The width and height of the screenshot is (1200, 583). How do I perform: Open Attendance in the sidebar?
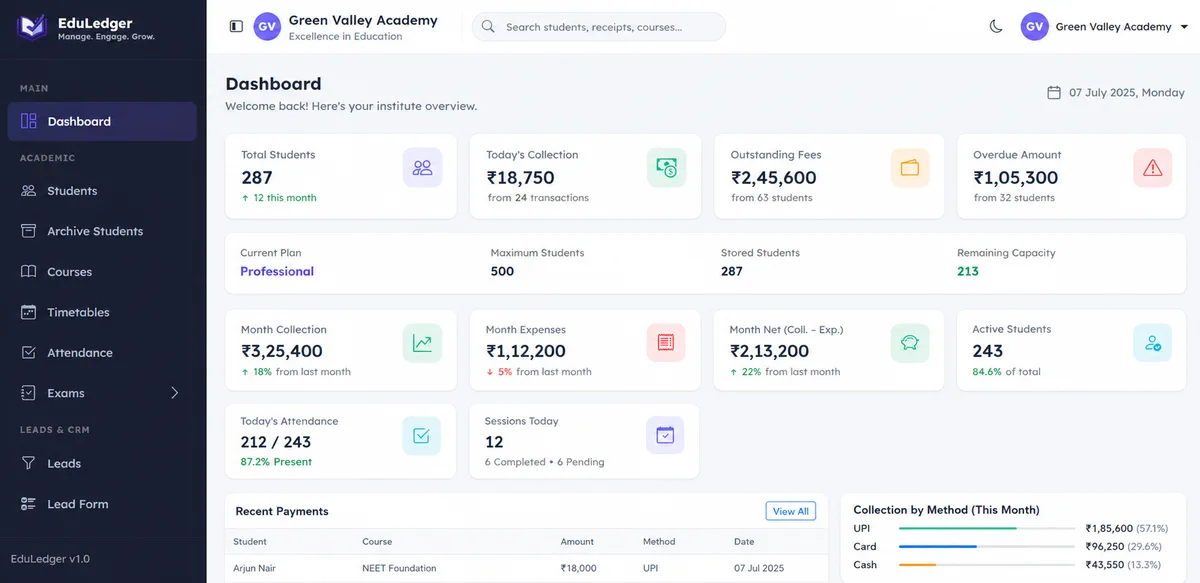pyautogui.click(x=102, y=353)
